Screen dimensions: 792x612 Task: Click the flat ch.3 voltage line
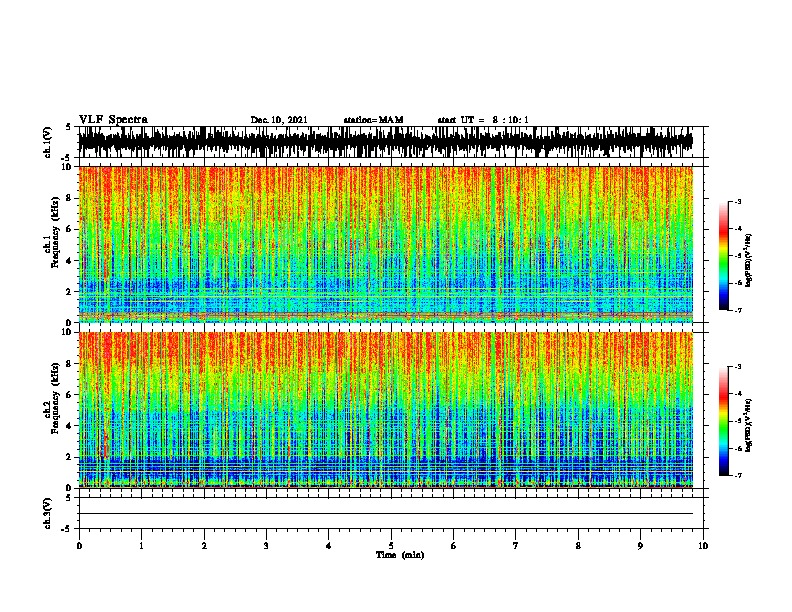[385, 514]
